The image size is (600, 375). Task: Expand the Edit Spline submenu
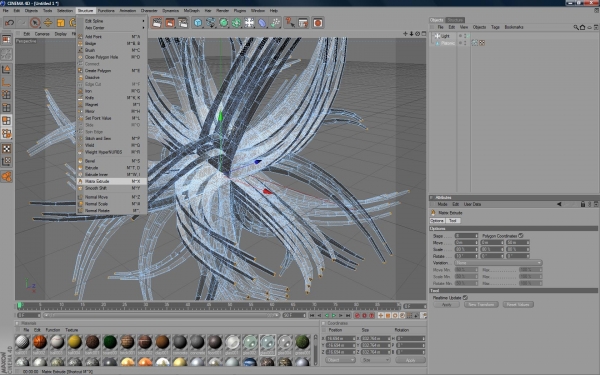[x=111, y=21]
